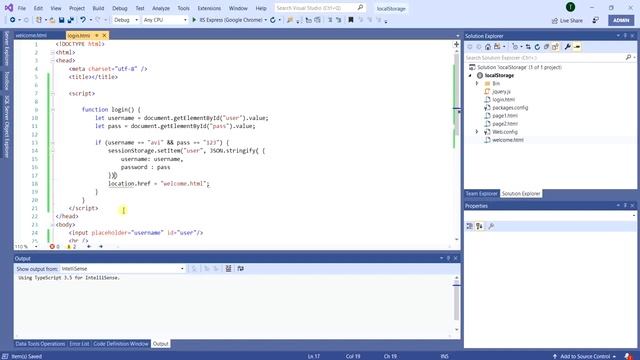Collapse the localStorage project node
The height and width of the screenshot is (360, 640).
tap(470, 76)
